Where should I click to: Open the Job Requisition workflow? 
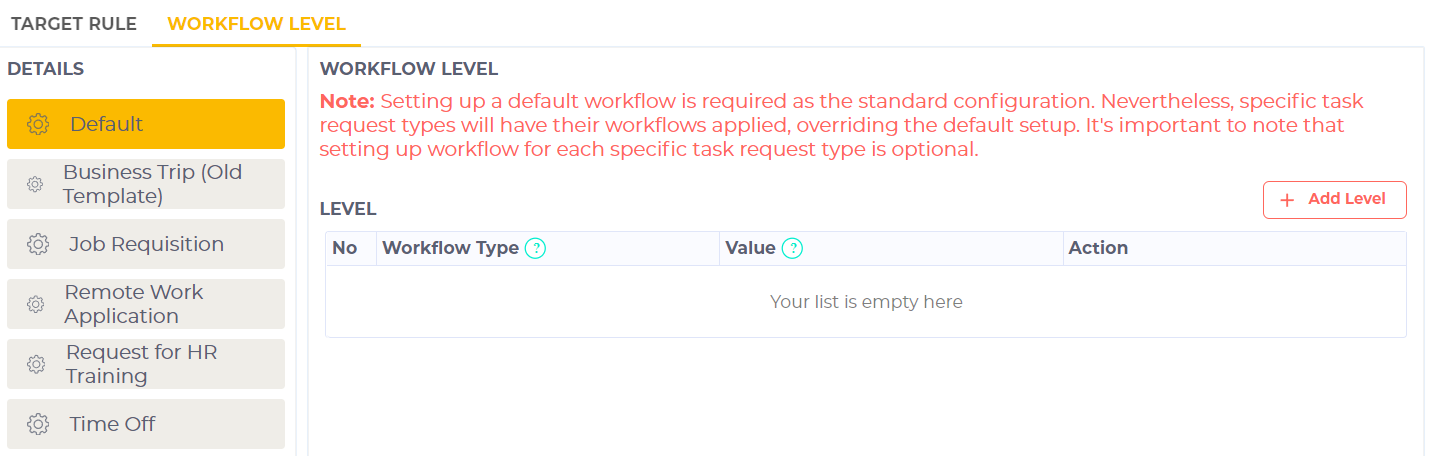point(146,244)
